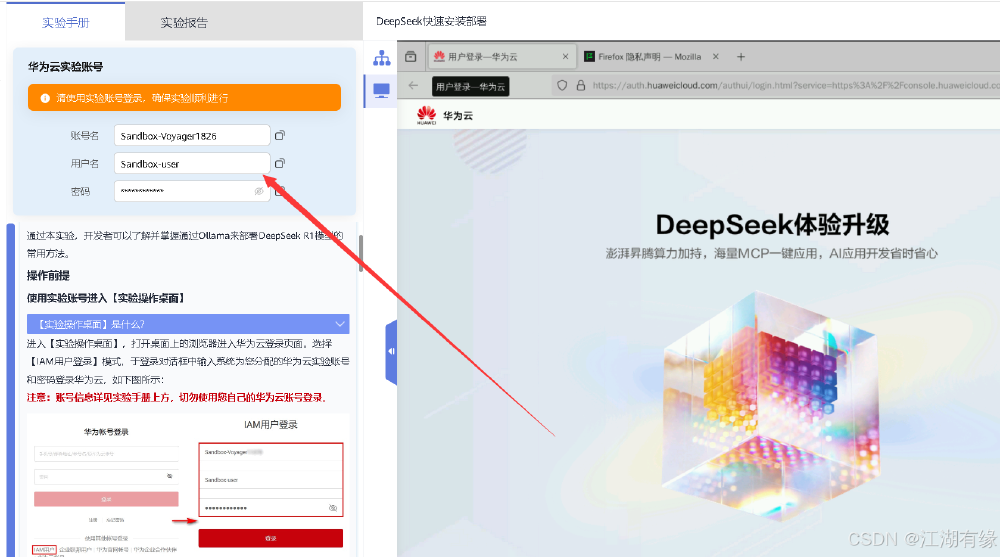Viewport: 1000px width, 557px height.
Task: Copy the 账号名 Sandbox-Voyager1826 value
Action: [279, 135]
